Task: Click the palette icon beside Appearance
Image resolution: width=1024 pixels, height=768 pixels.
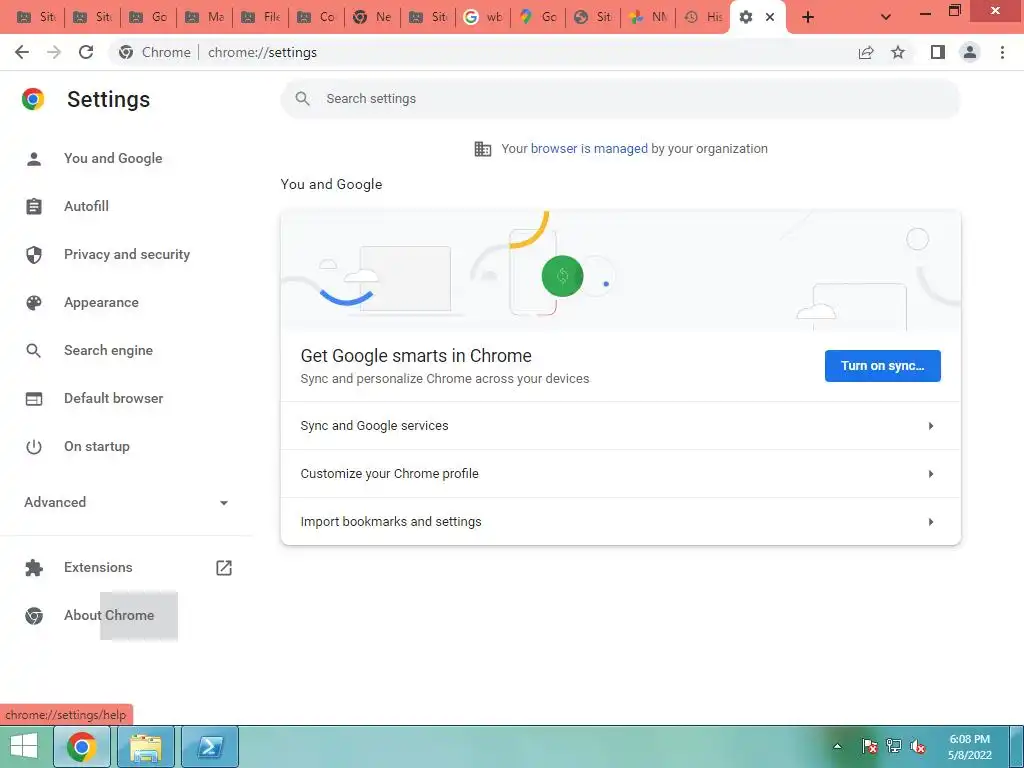Action: 34,302
